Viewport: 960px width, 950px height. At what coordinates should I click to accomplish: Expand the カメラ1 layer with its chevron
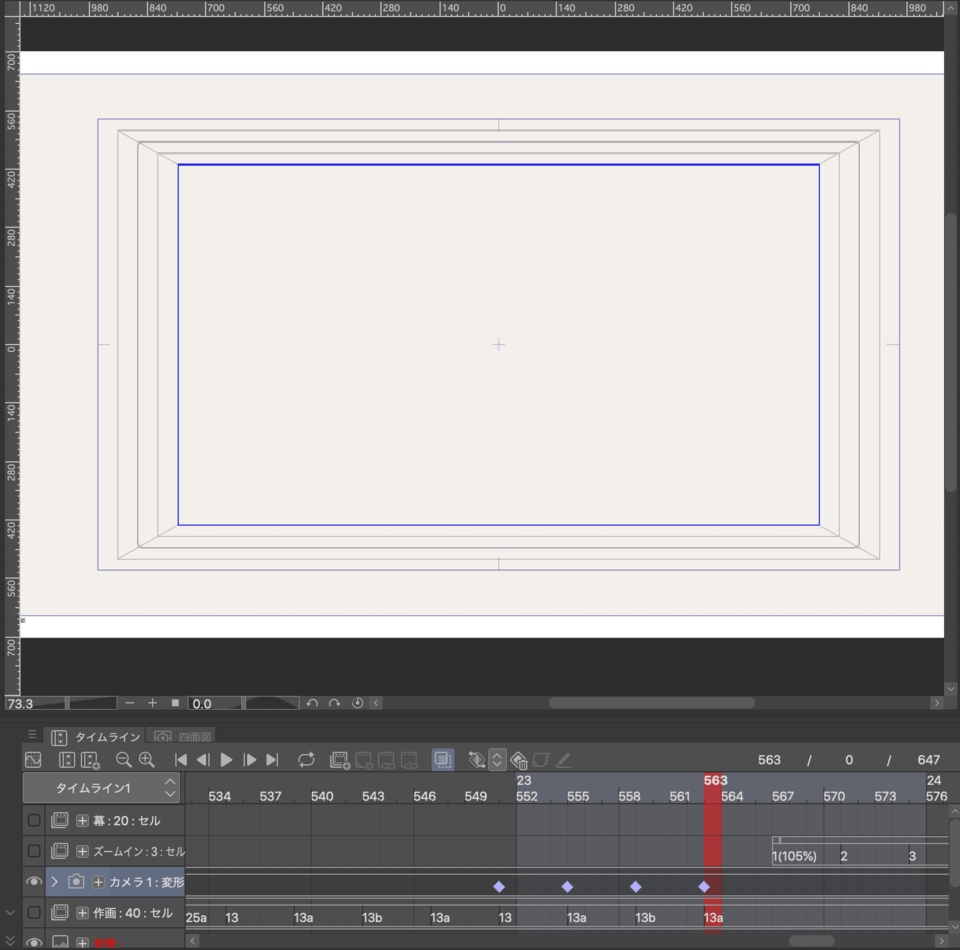[x=55, y=882]
